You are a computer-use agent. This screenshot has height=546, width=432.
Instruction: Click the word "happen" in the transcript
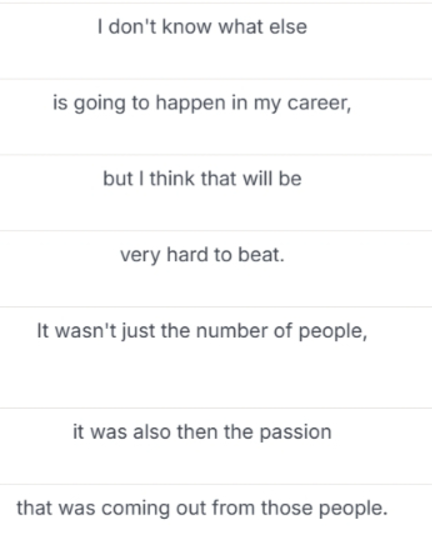[191, 104]
